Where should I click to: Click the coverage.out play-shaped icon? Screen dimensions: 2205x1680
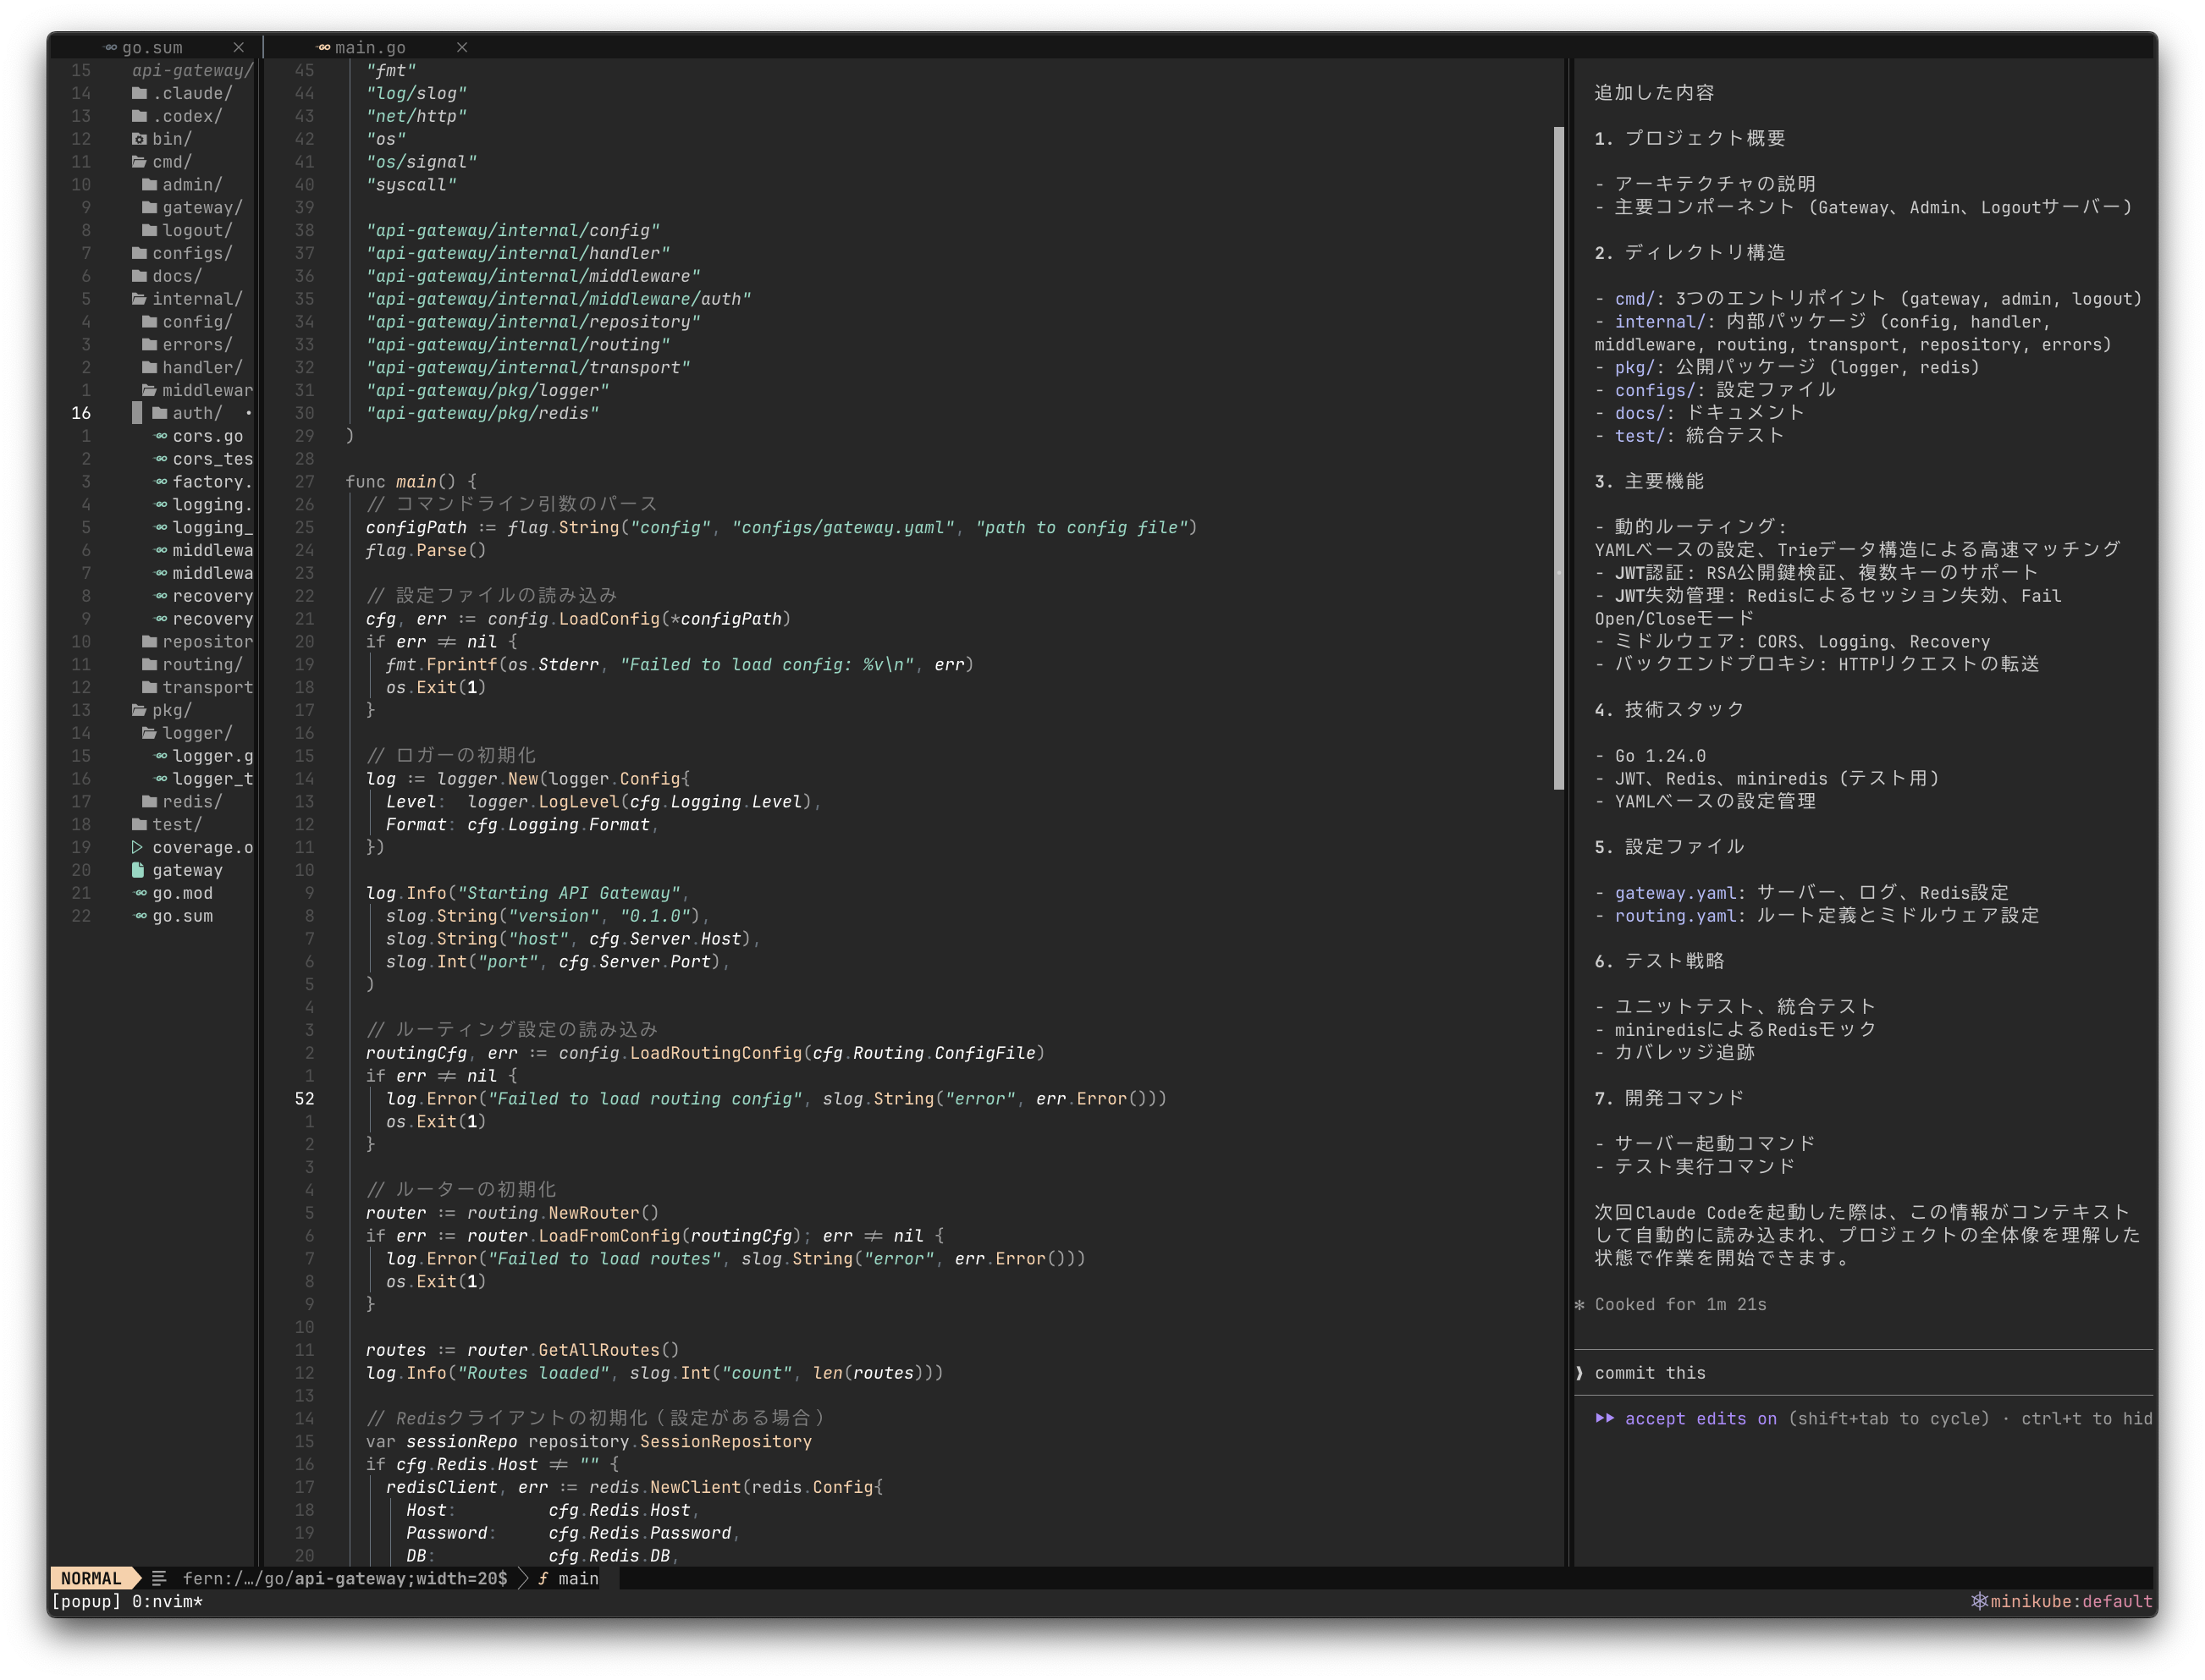point(138,847)
